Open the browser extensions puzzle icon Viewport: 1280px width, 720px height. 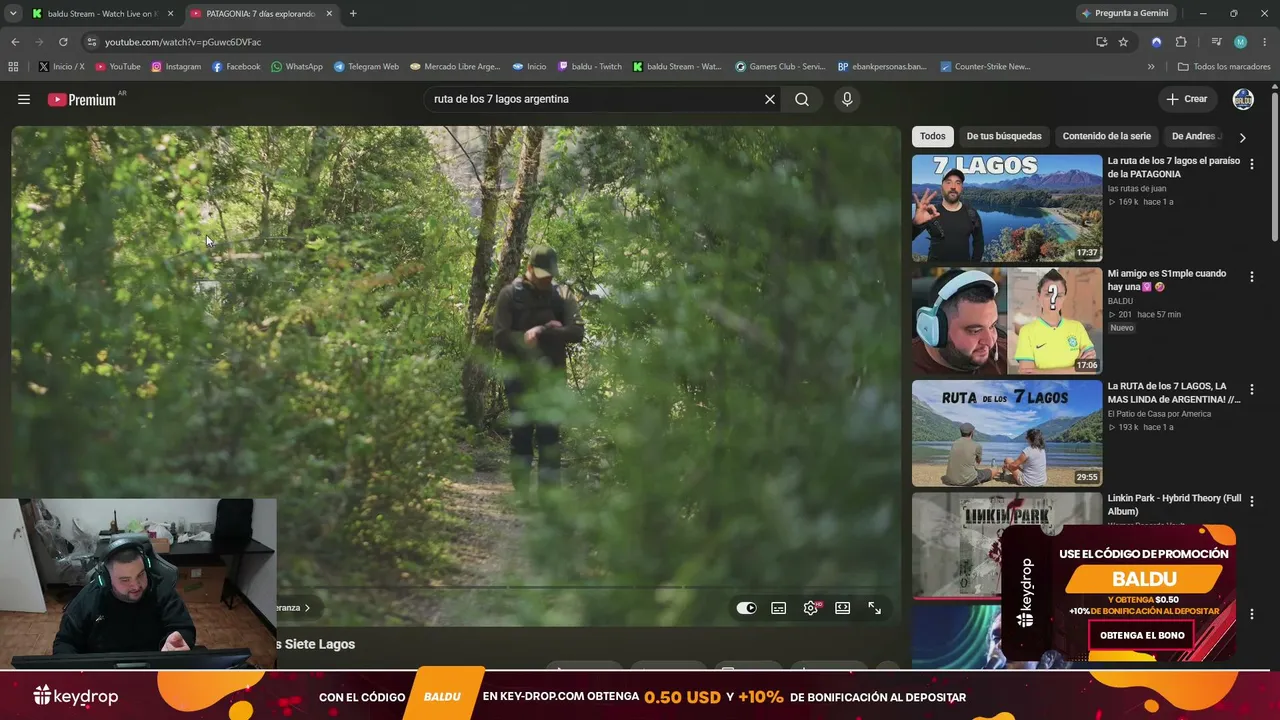(1181, 42)
